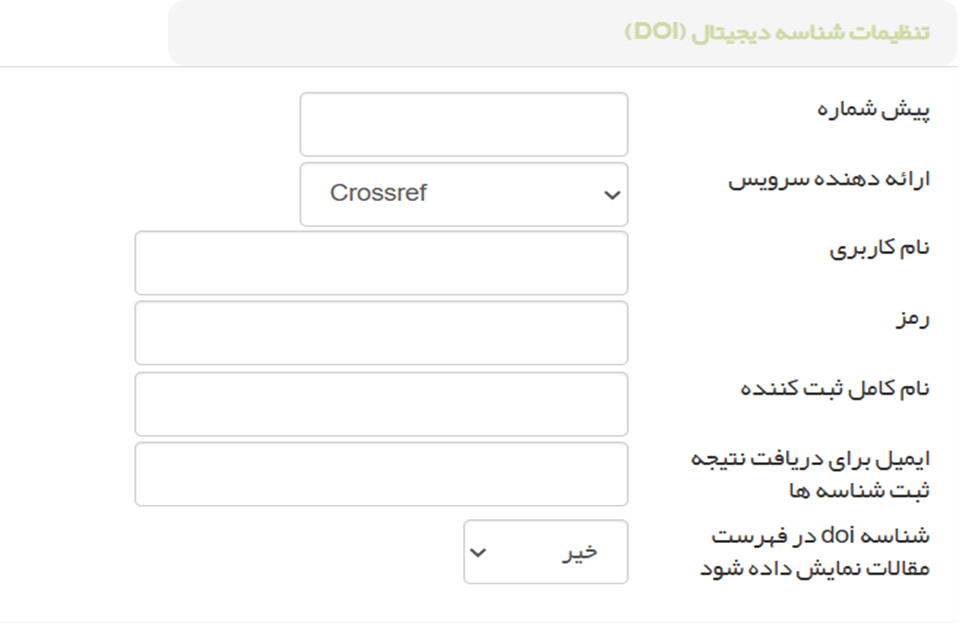Open the ارائه دهنده سرویس service provider dropdown
Image resolution: width=975 pixels, height=623 pixels.
click(x=464, y=195)
